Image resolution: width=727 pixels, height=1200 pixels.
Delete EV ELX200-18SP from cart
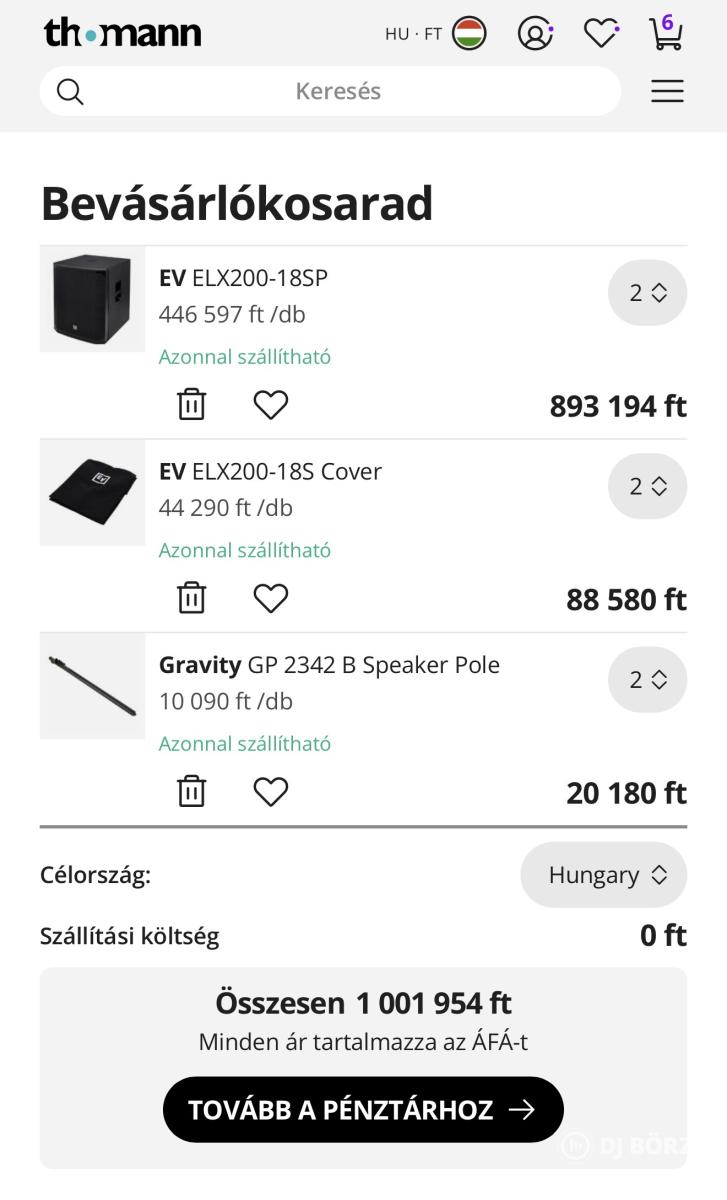pos(191,405)
